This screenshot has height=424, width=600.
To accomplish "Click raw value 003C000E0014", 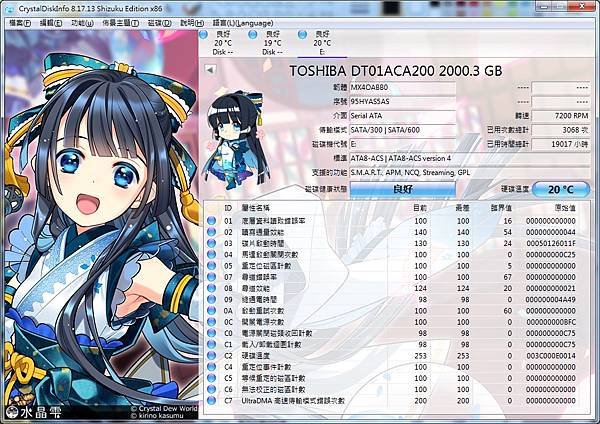I will (551, 356).
